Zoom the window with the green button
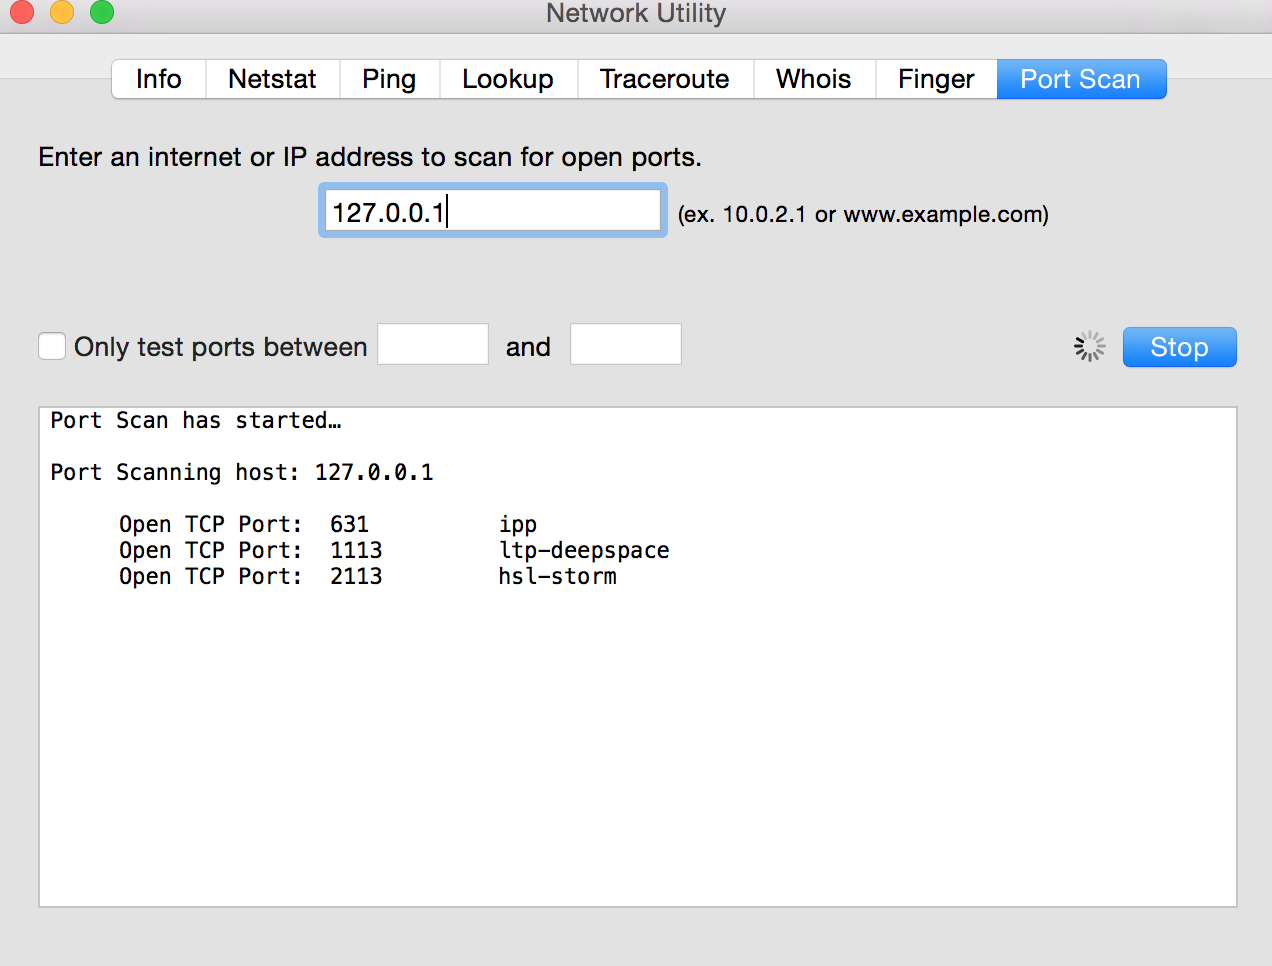 click(x=102, y=11)
